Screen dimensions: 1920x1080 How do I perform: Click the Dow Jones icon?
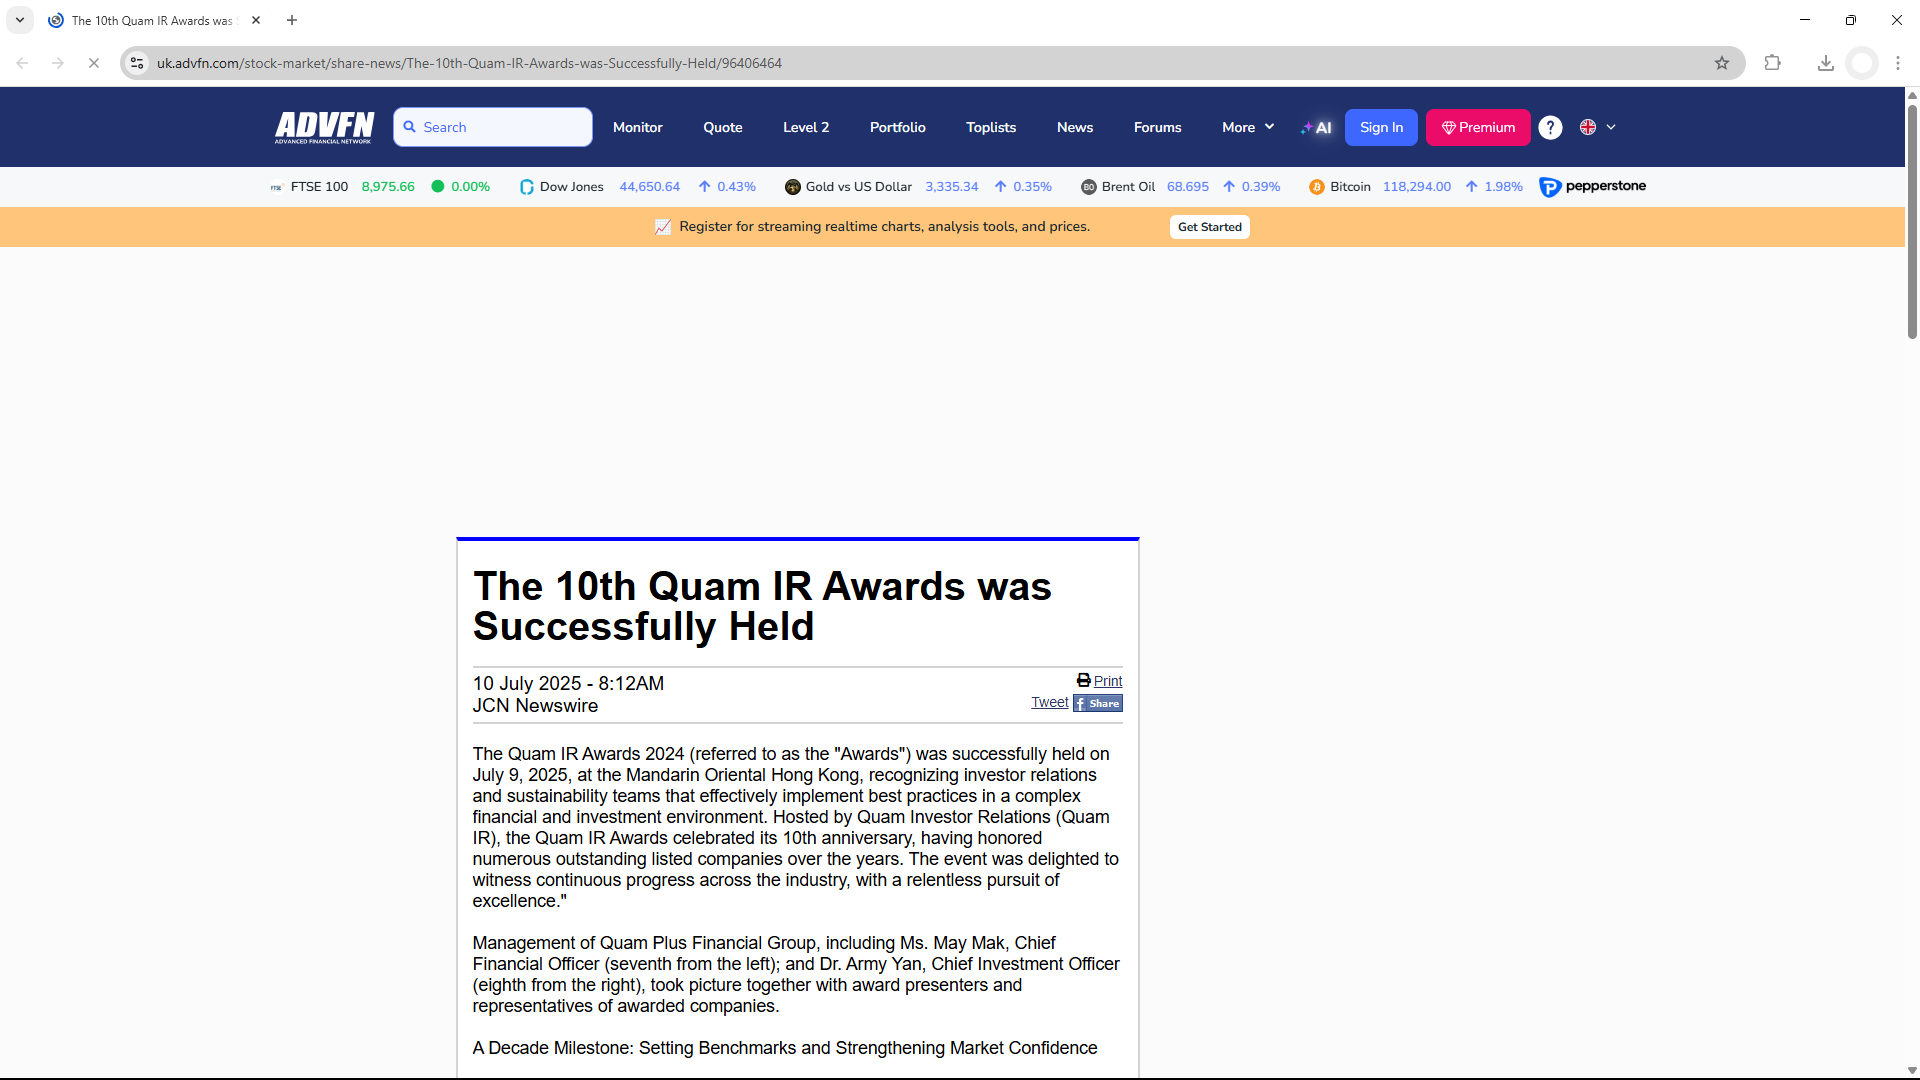click(x=527, y=187)
